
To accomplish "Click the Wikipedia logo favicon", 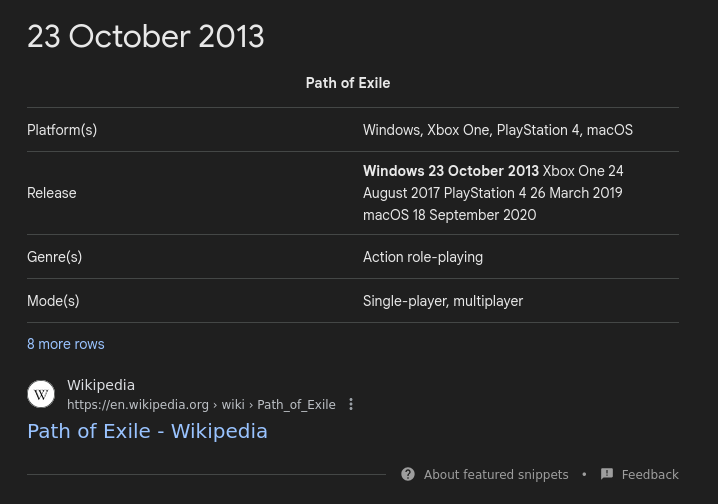I will (41, 394).
